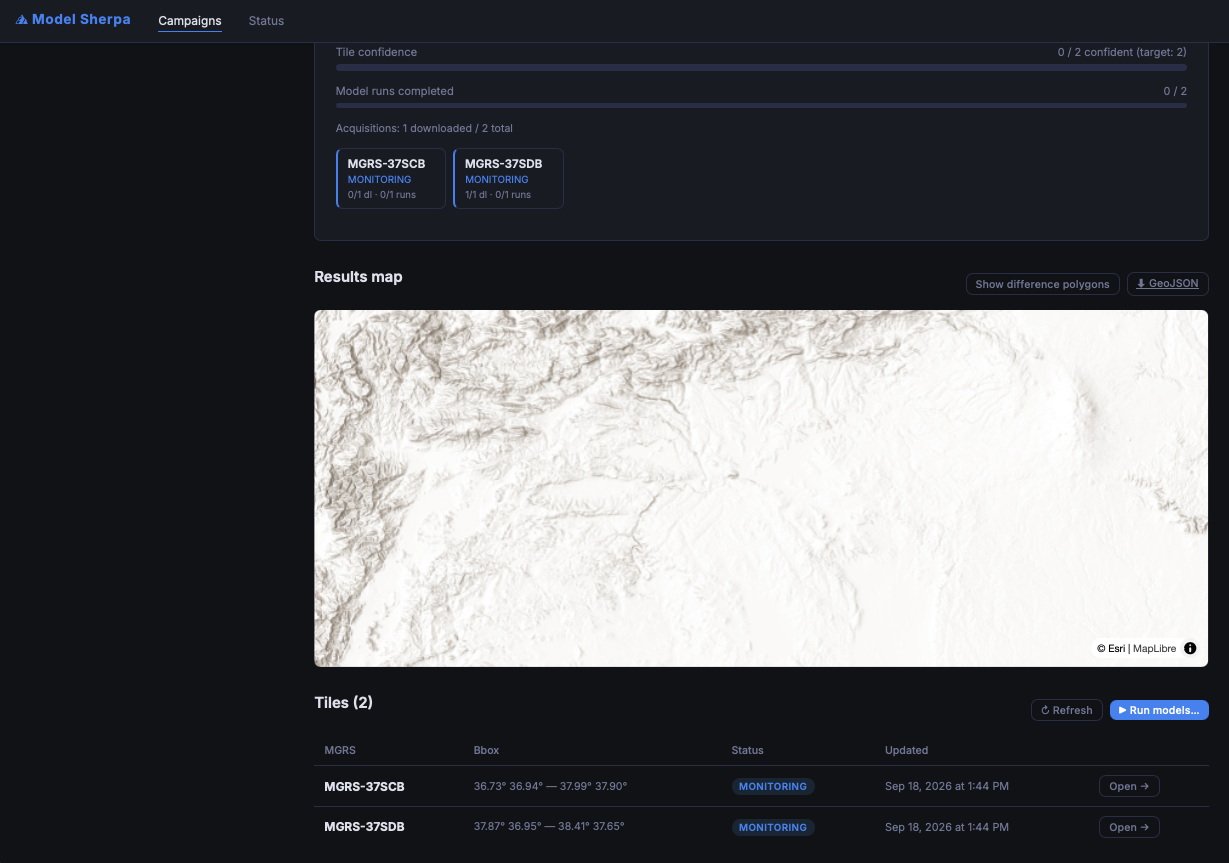
Task: Click bbox value 37.87° 36.95° — 38.41° 37.65°
Action: pos(549,827)
